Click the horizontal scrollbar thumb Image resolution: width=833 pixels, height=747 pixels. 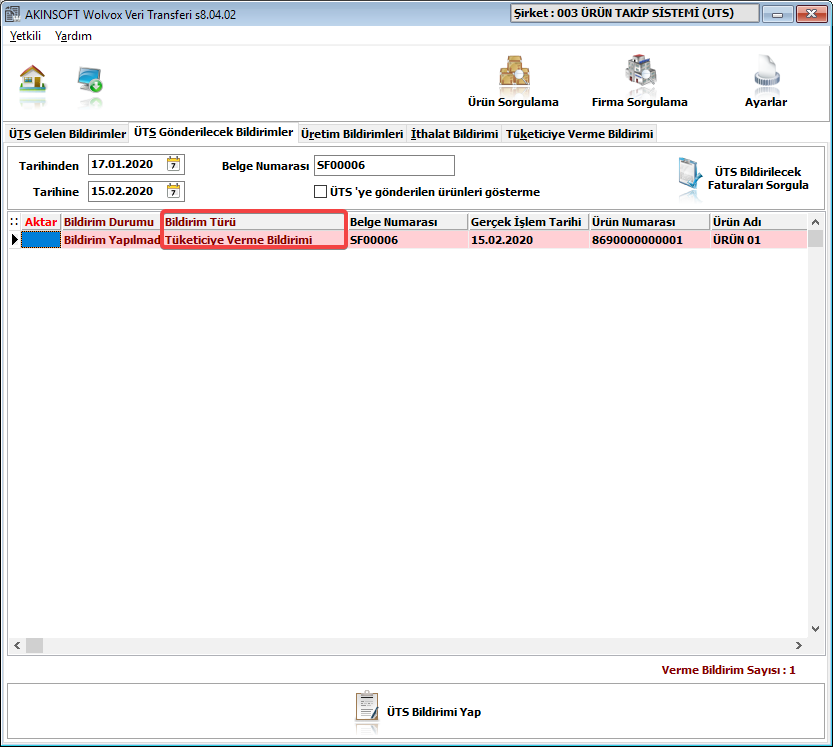pyautogui.click(x=35, y=645)
